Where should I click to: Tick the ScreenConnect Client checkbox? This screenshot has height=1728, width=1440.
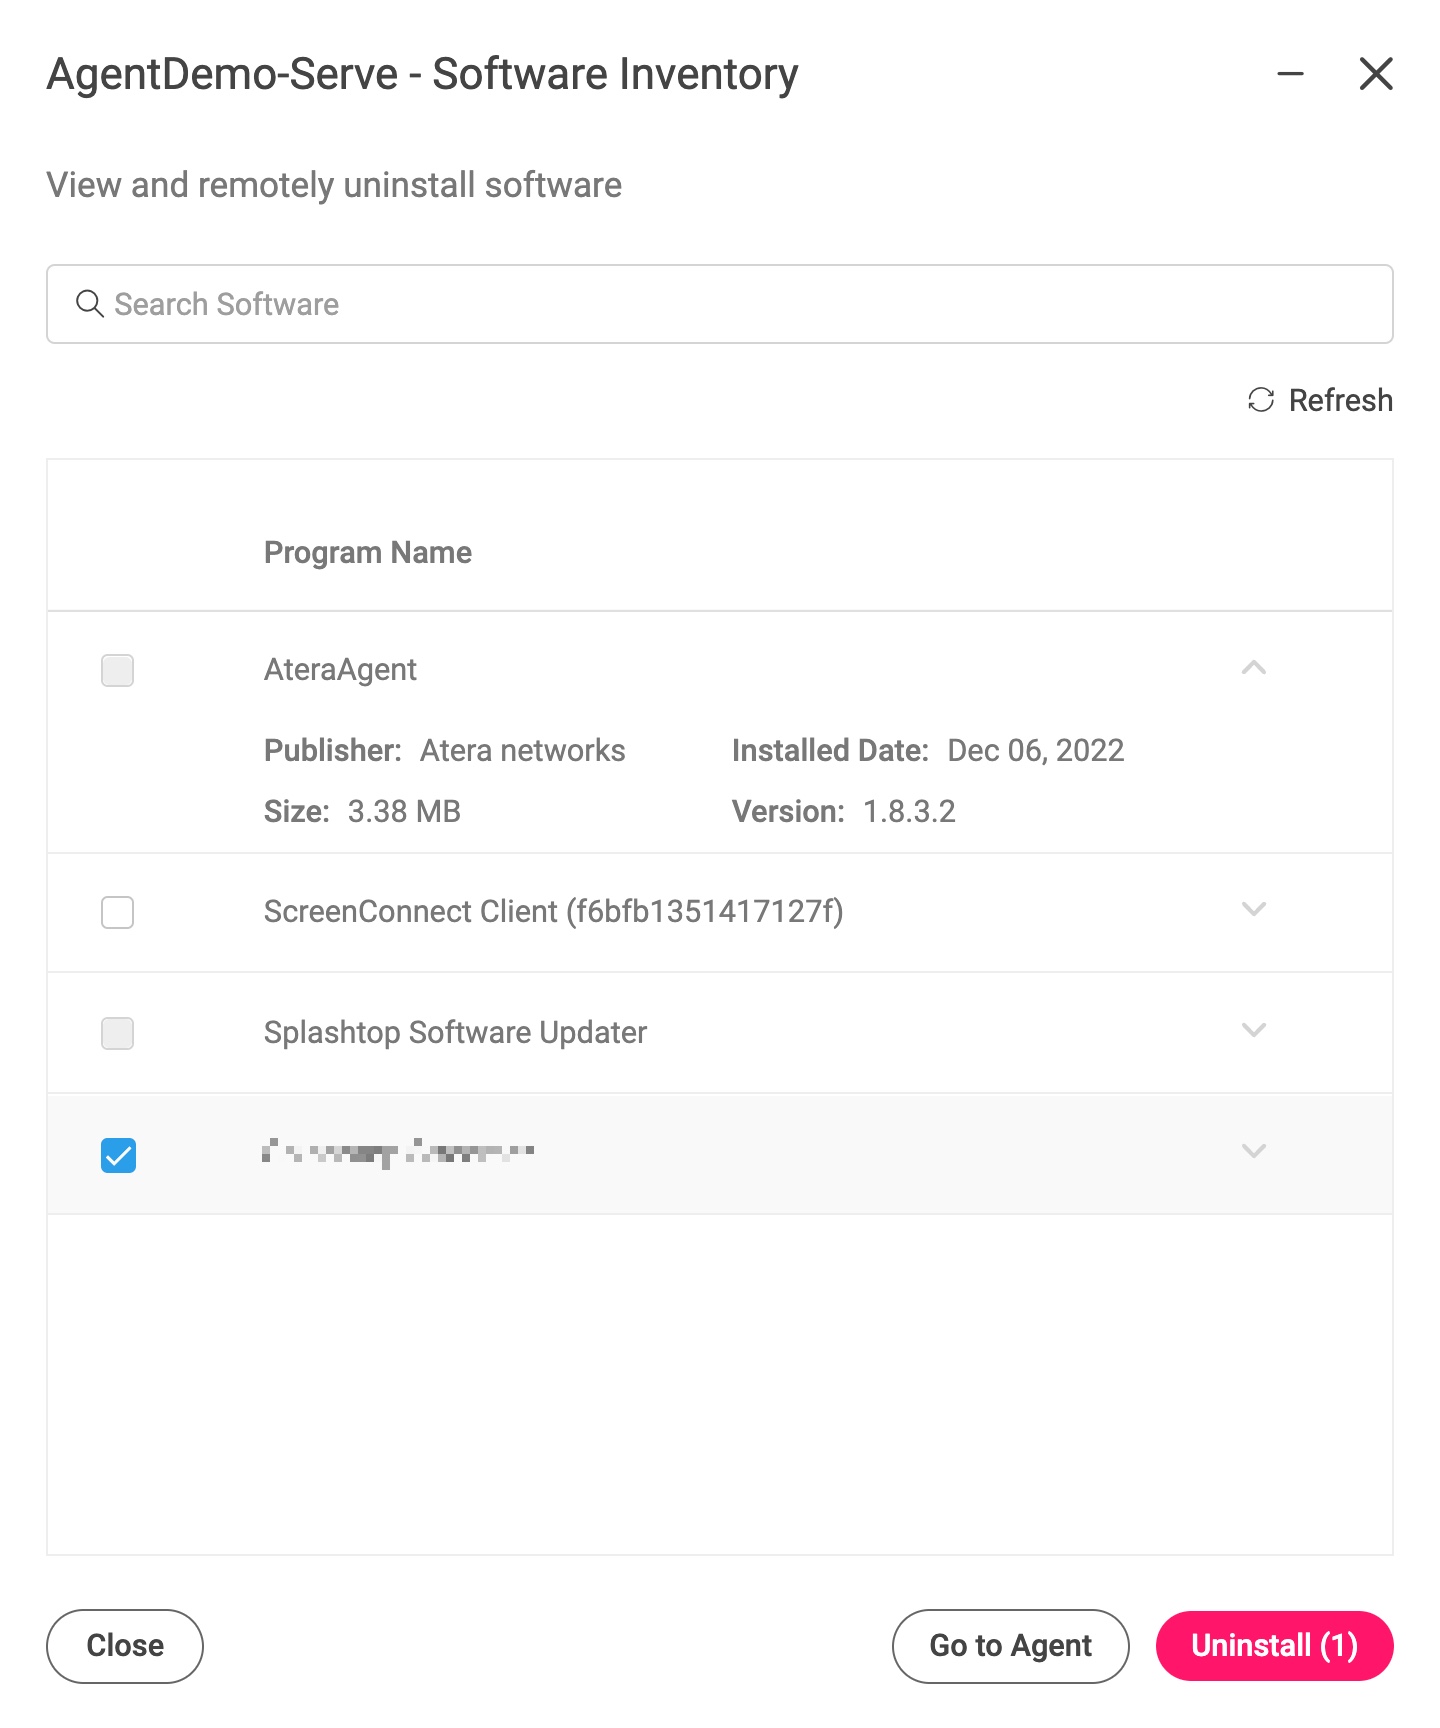point(118,912)
